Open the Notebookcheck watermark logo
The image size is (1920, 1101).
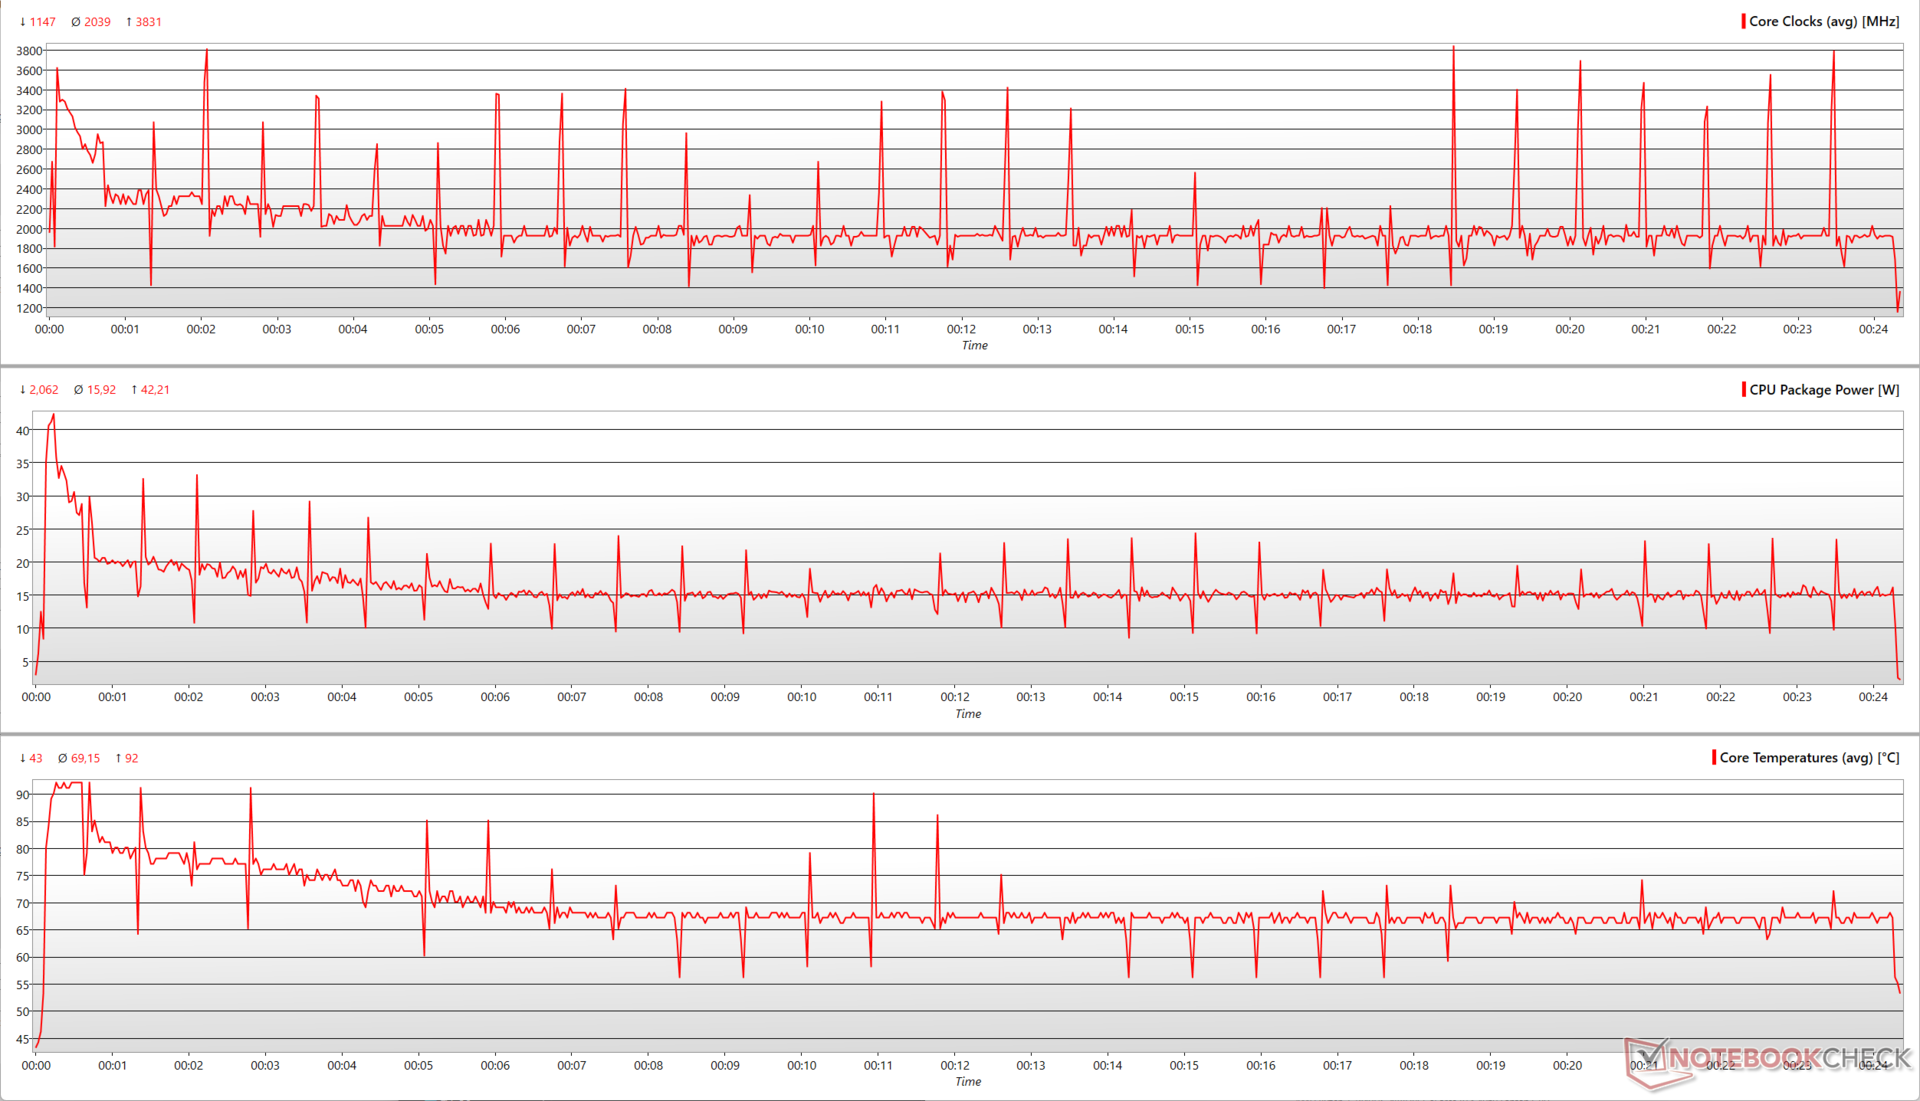pyautogui.click(x=1767, y=1058)
